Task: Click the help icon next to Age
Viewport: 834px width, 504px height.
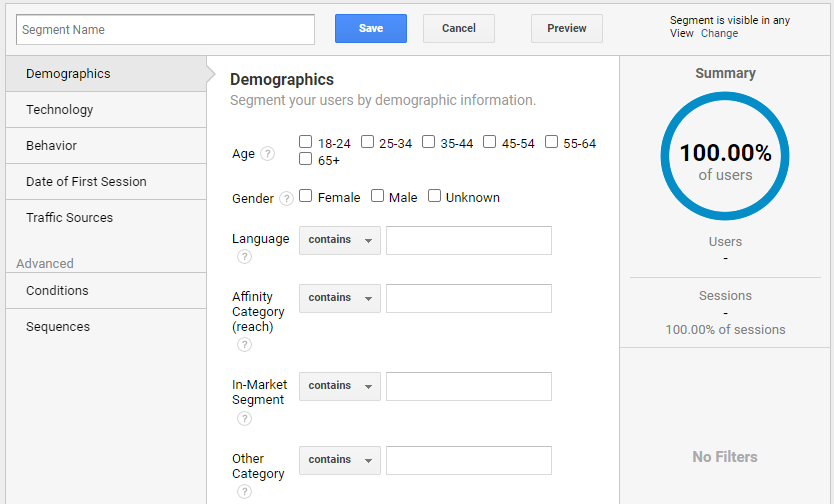Action: 267,154
